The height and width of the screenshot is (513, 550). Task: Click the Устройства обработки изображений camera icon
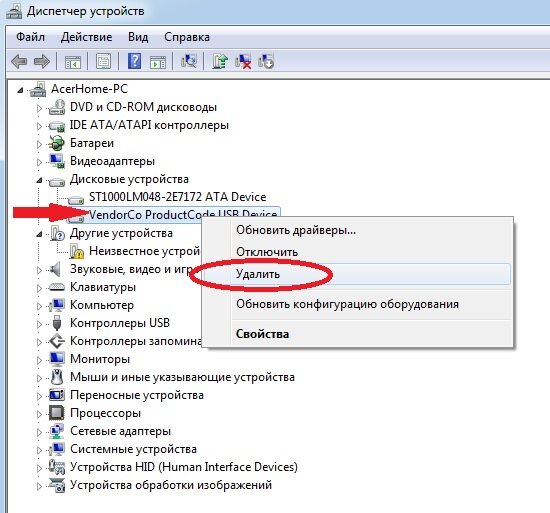[x=57, y=485]
